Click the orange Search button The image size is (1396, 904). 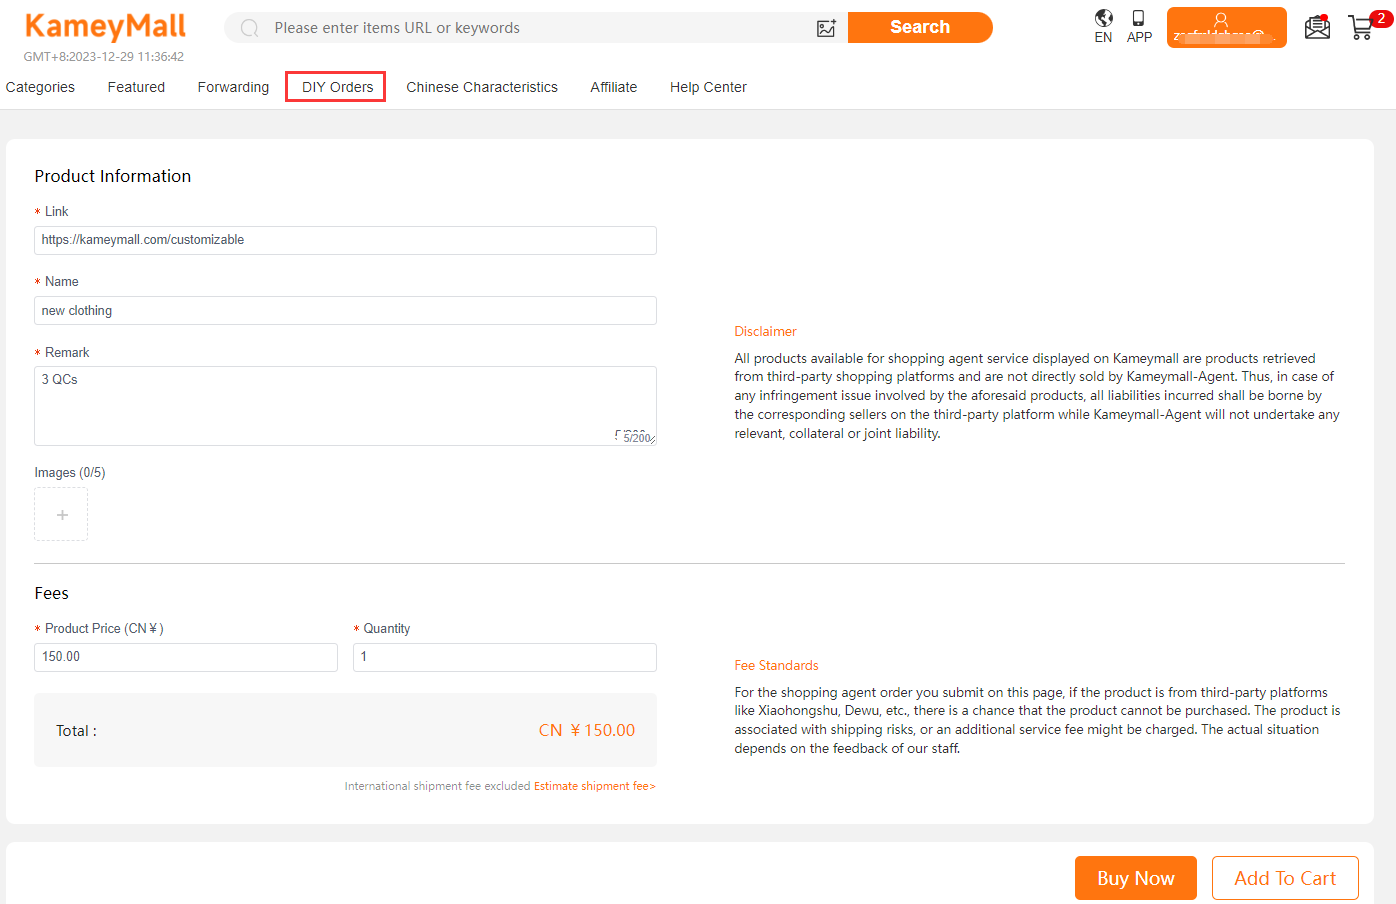(920, 27)
